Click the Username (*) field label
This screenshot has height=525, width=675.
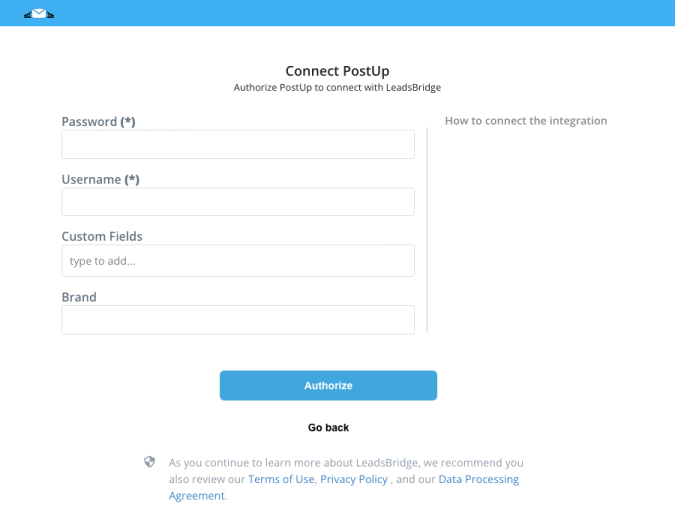(100, 179)
